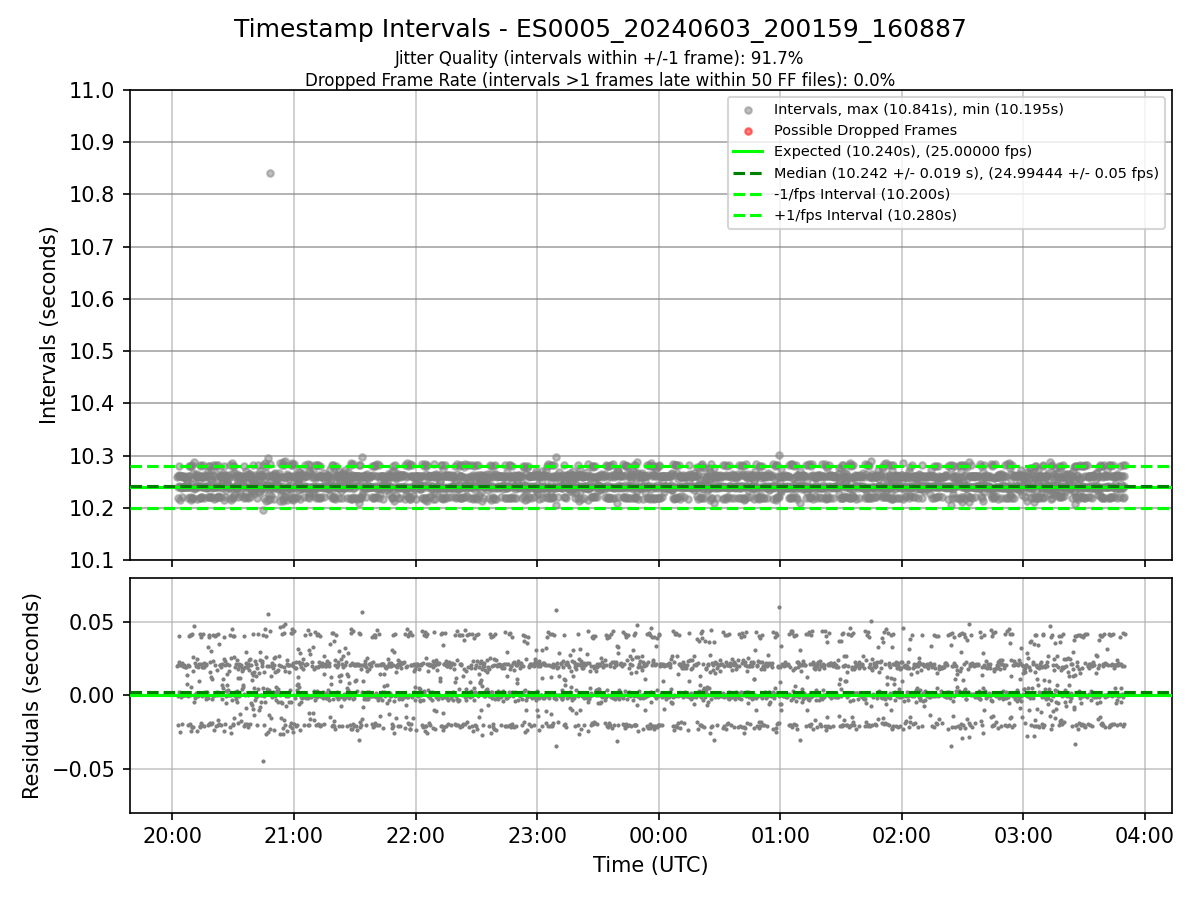
Task: Click legend entry 'Possible Dropped Frames'
Action: click(865, 130)
